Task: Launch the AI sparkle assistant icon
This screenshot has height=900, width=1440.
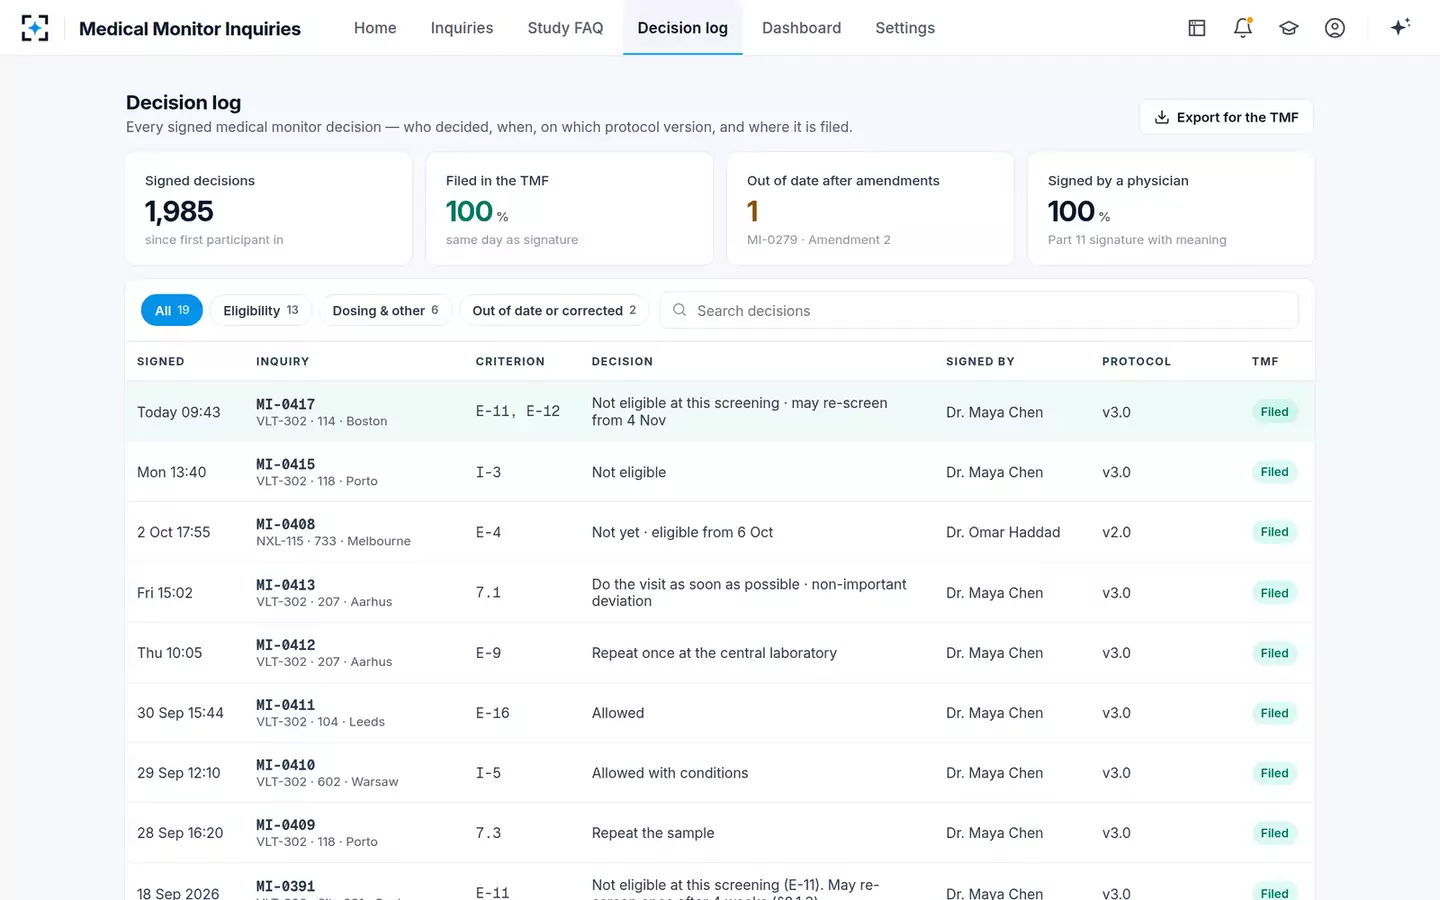Action: tap(1400, 27)
